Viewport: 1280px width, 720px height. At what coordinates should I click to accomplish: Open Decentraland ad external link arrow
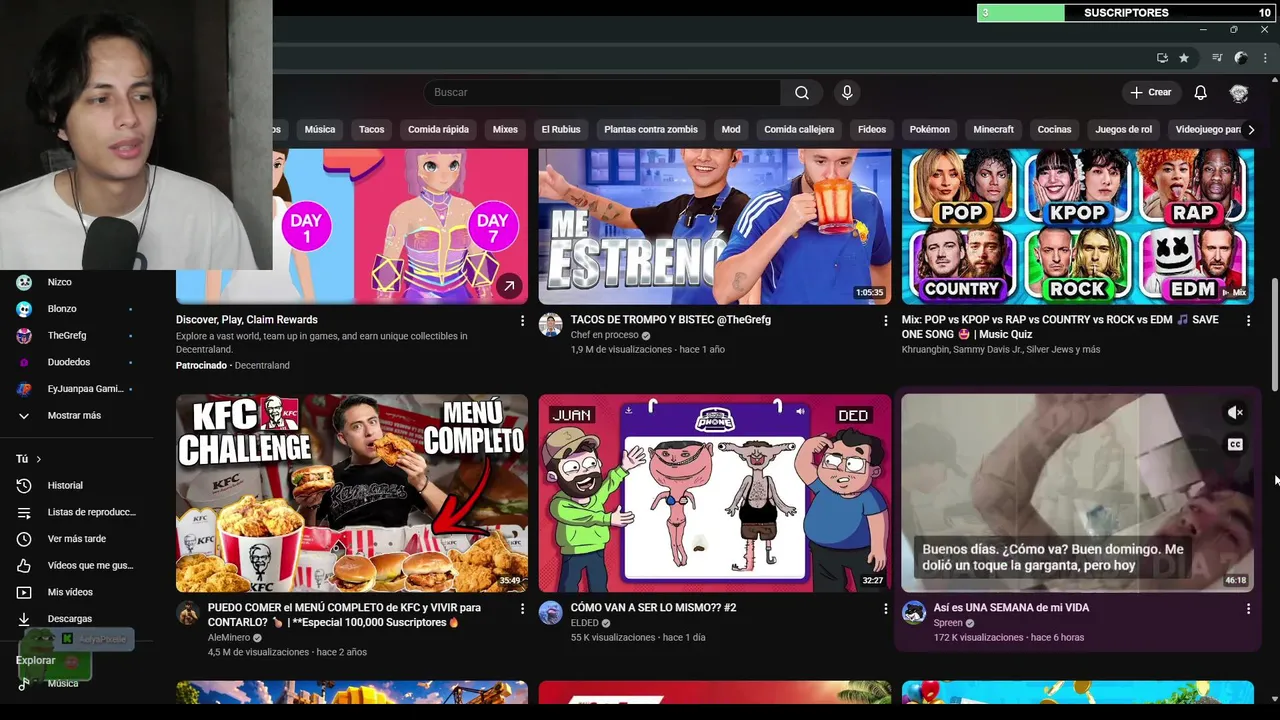(508, 286)
